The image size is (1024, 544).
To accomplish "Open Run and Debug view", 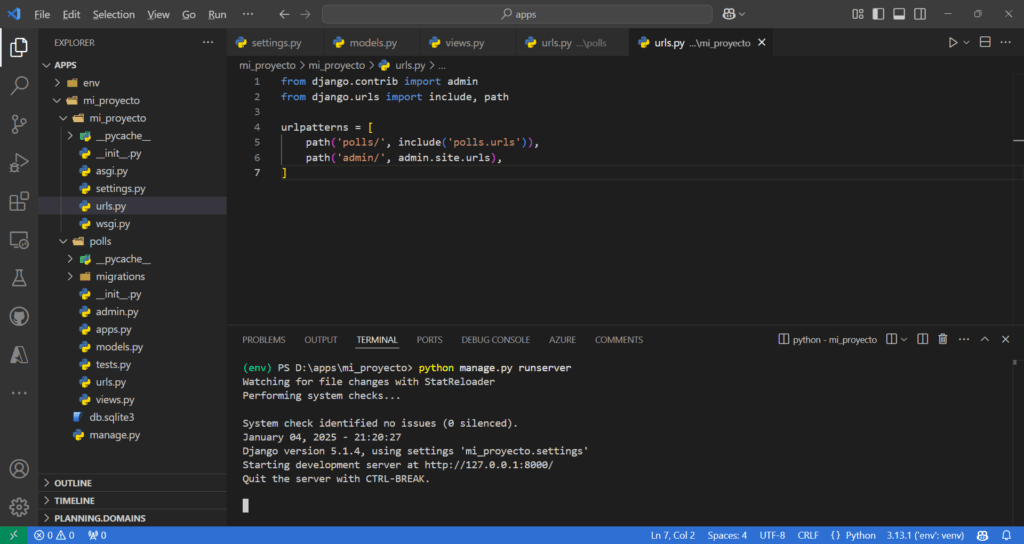I will point(19,163).
